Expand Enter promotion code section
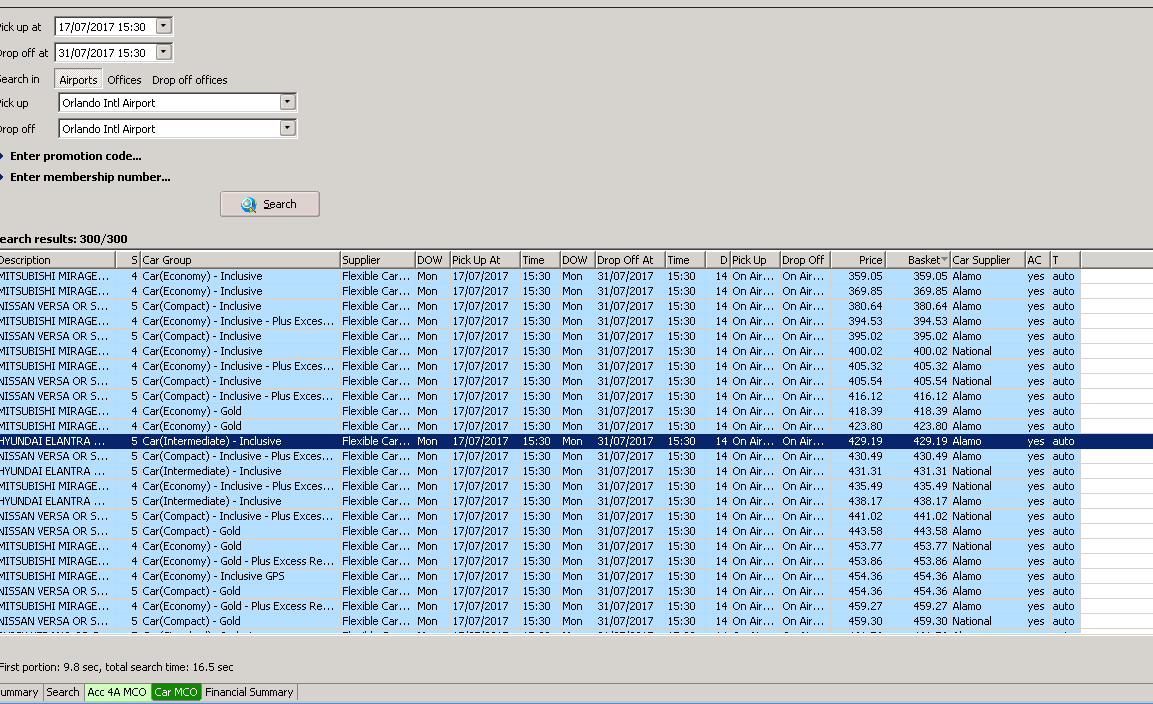 (75, 156)
